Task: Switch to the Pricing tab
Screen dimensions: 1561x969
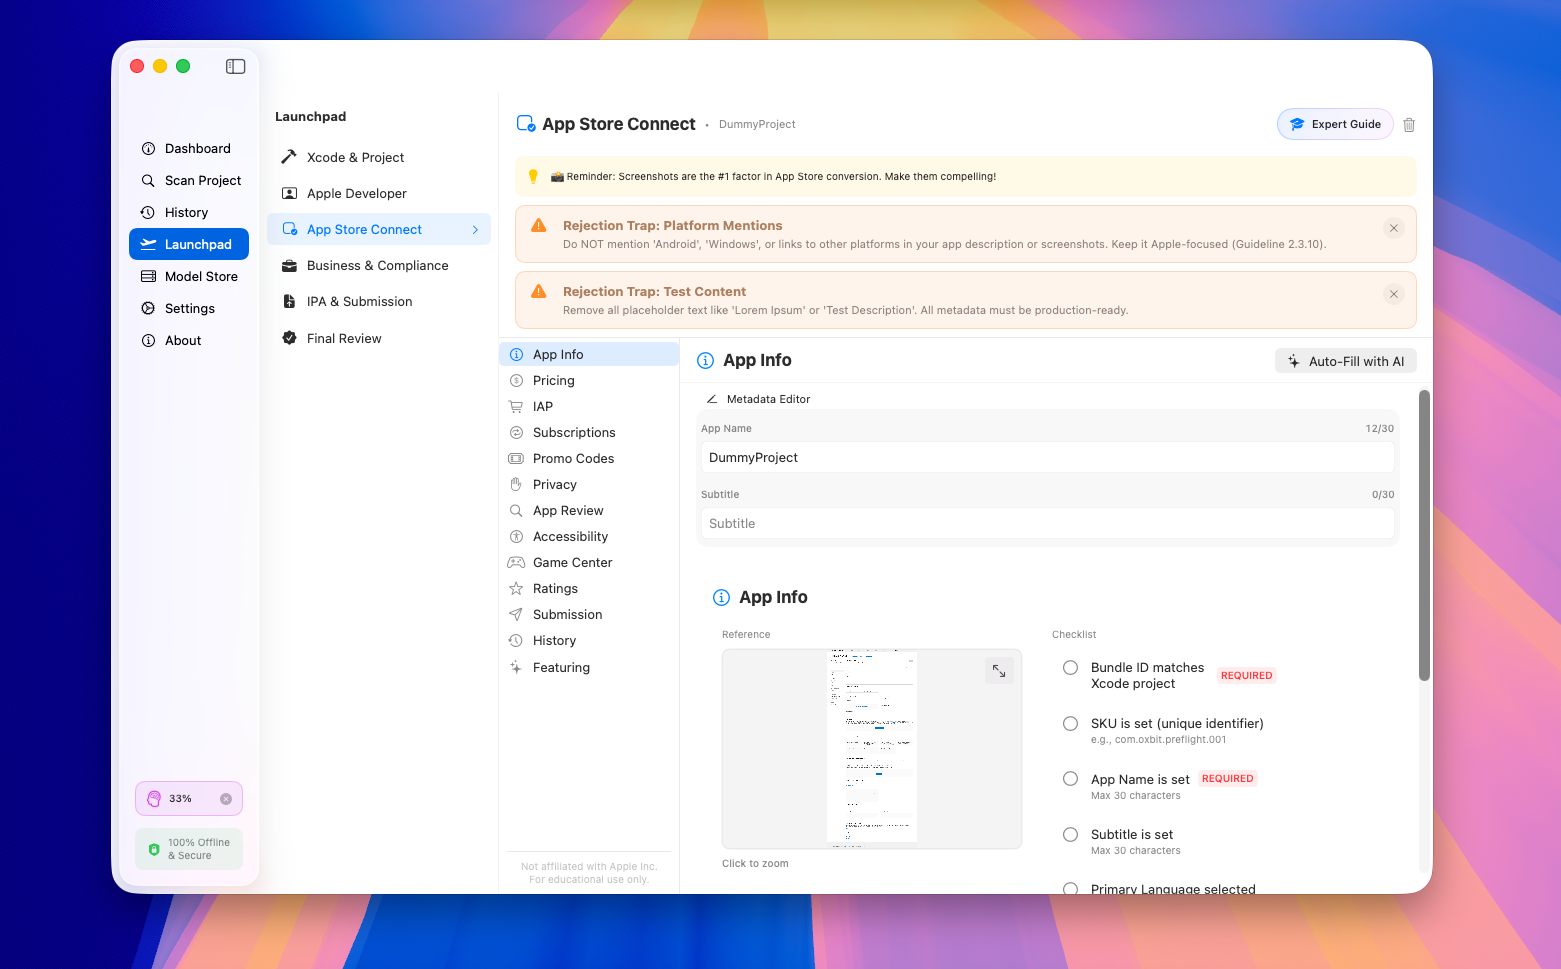Action: click(553, 380)
